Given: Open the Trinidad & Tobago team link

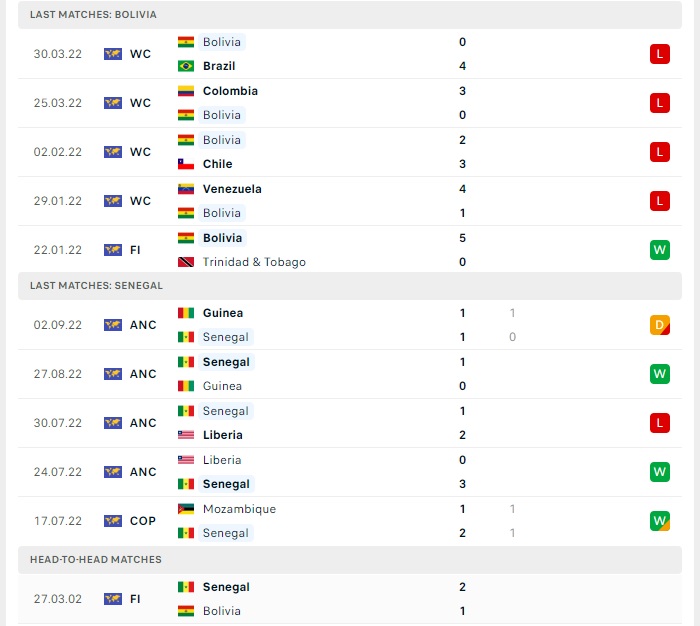Looking at the screenshot, I should 254,262.
